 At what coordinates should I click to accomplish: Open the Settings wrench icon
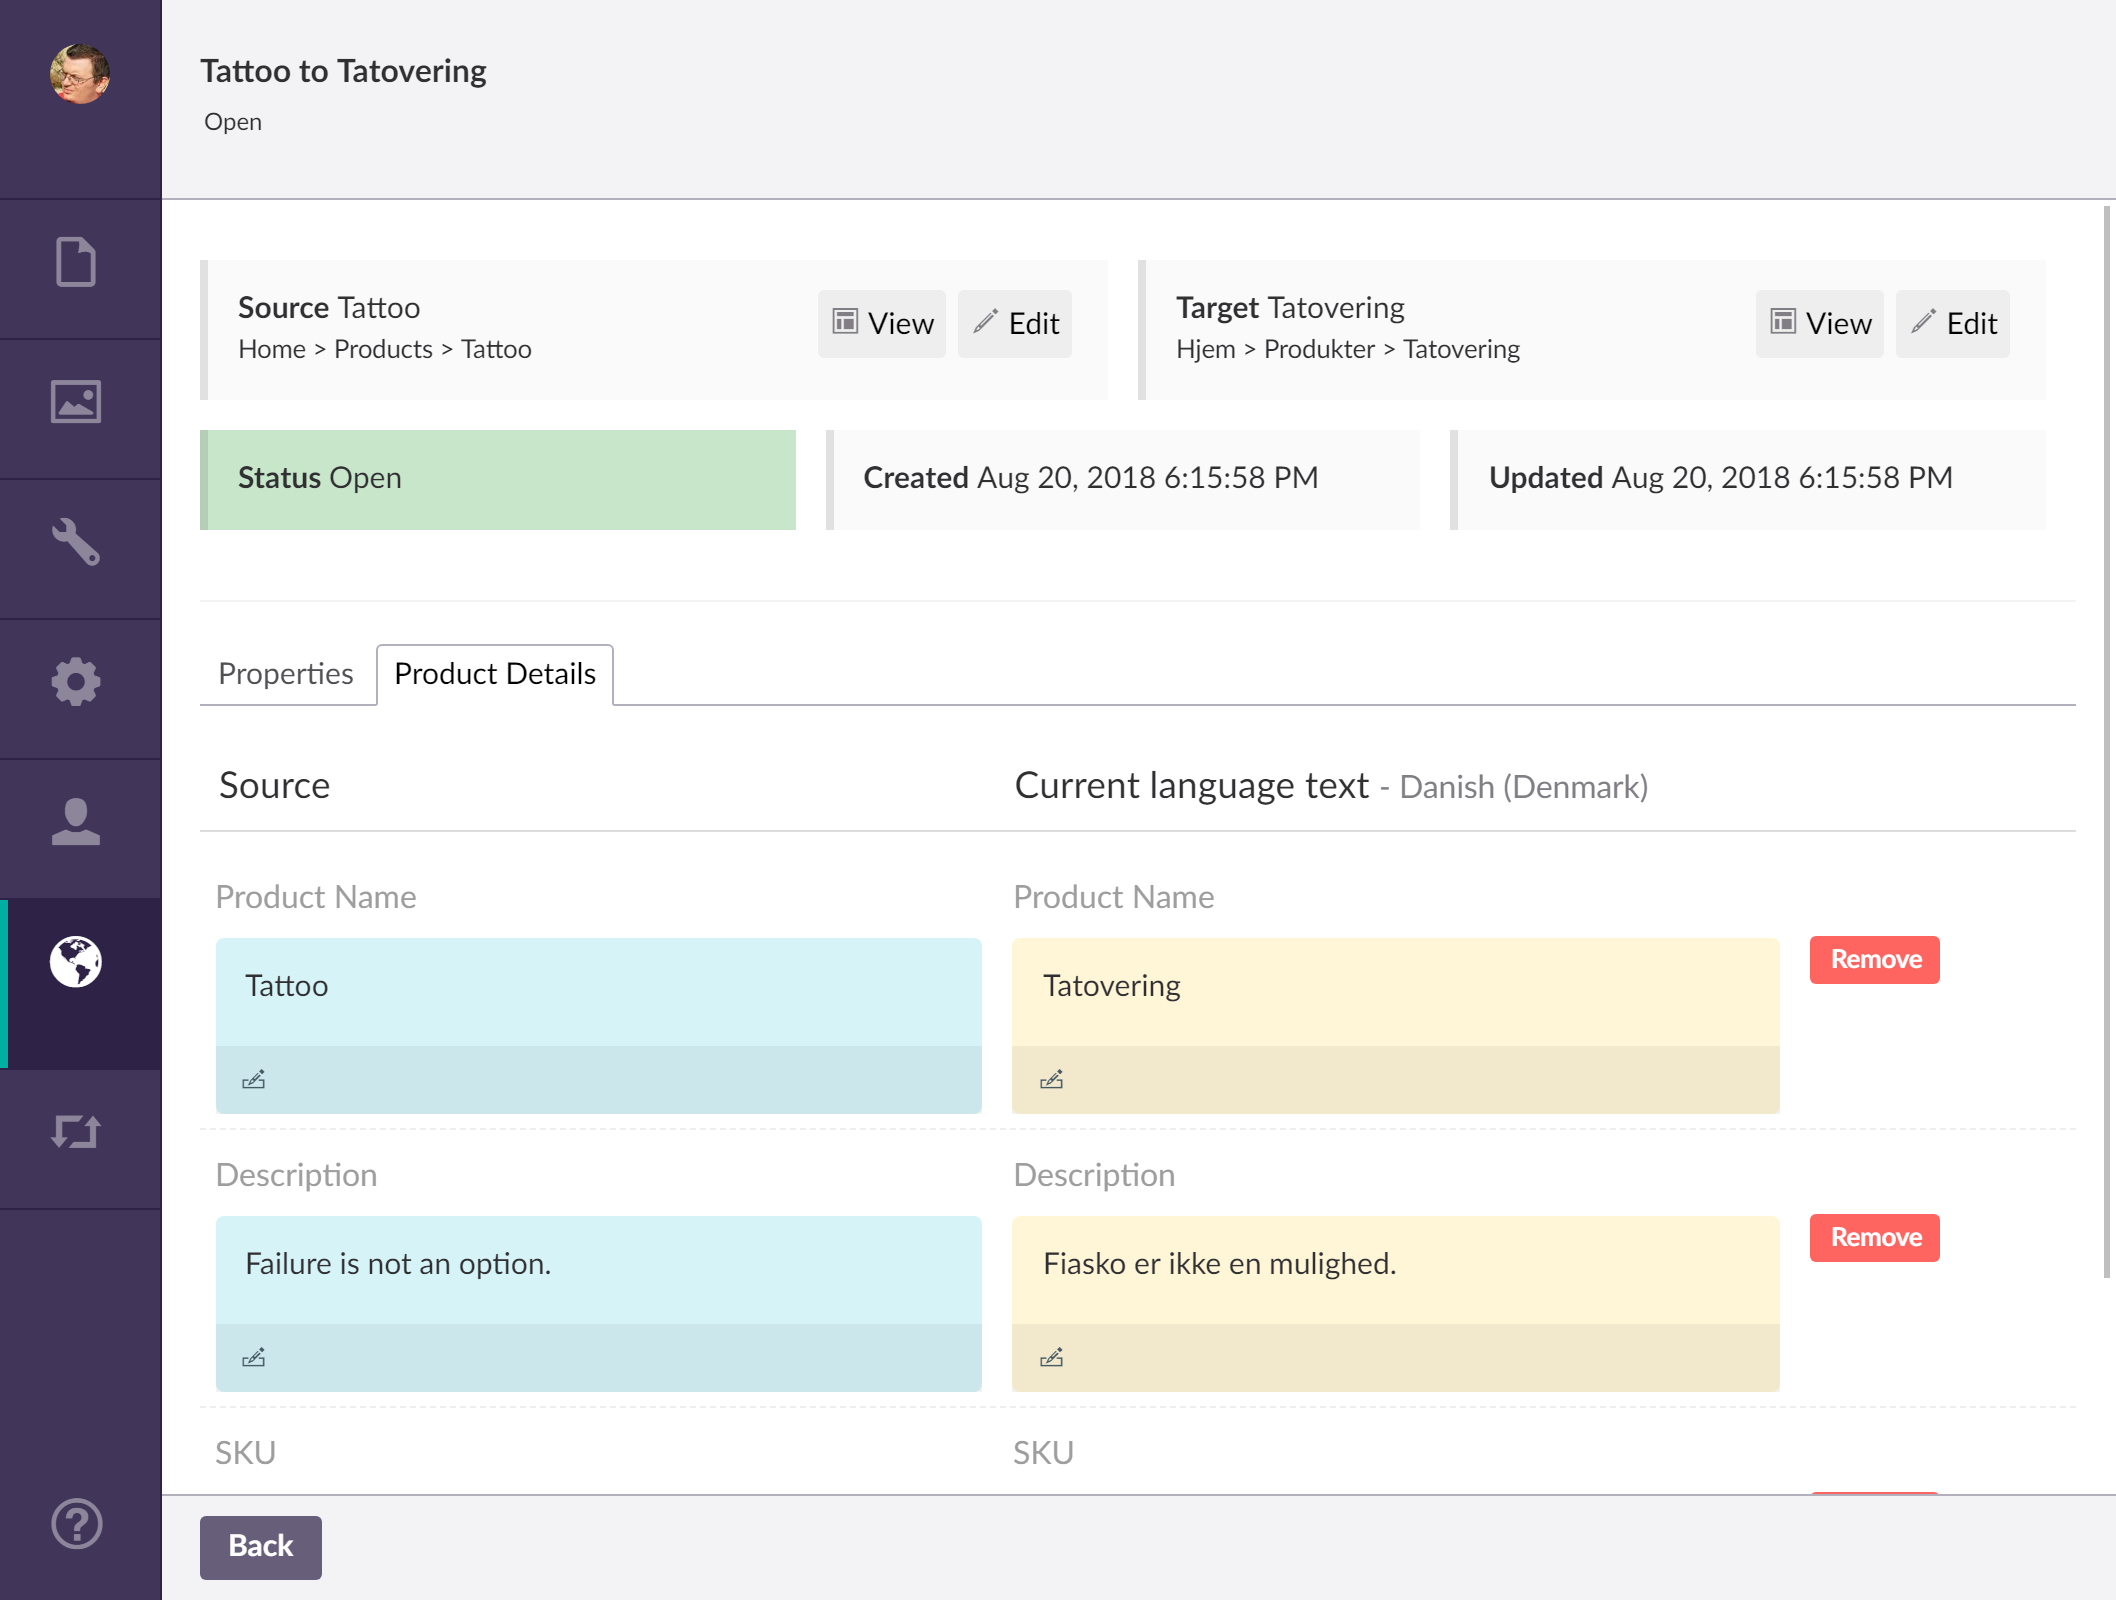pos(76,542)
